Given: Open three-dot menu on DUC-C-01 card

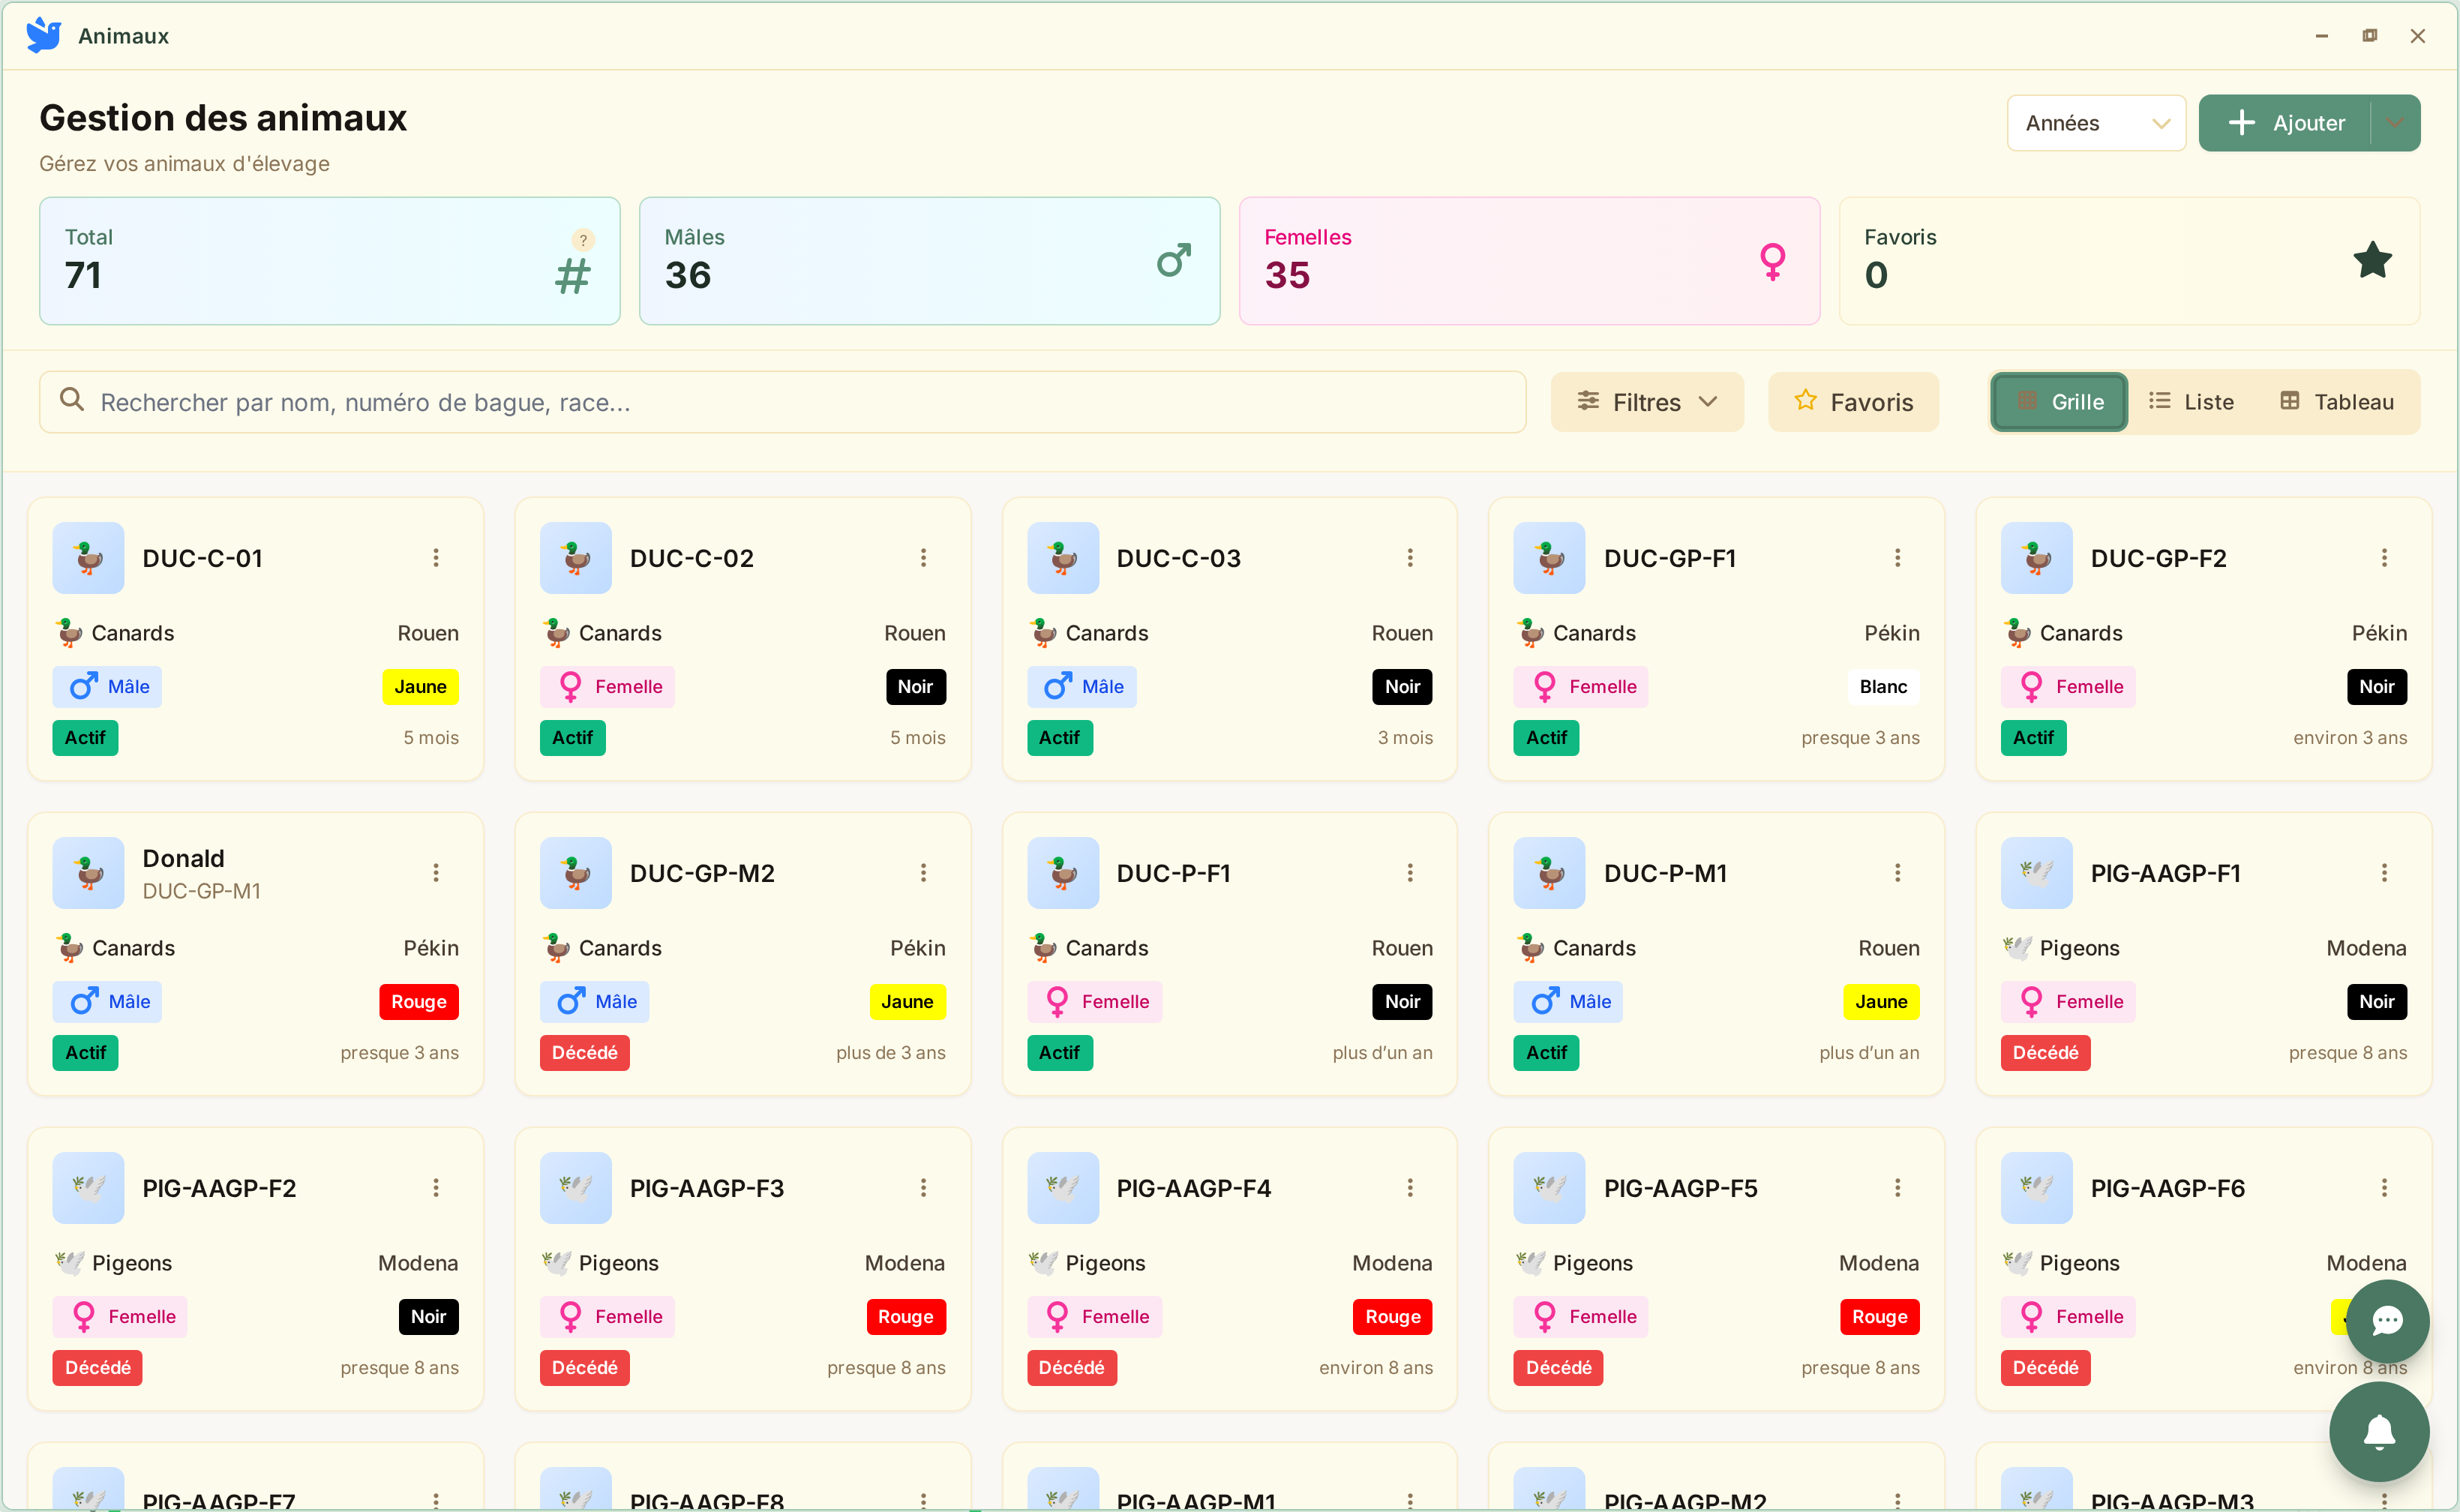Looking at the screenshot, I should tap(436, 558).
